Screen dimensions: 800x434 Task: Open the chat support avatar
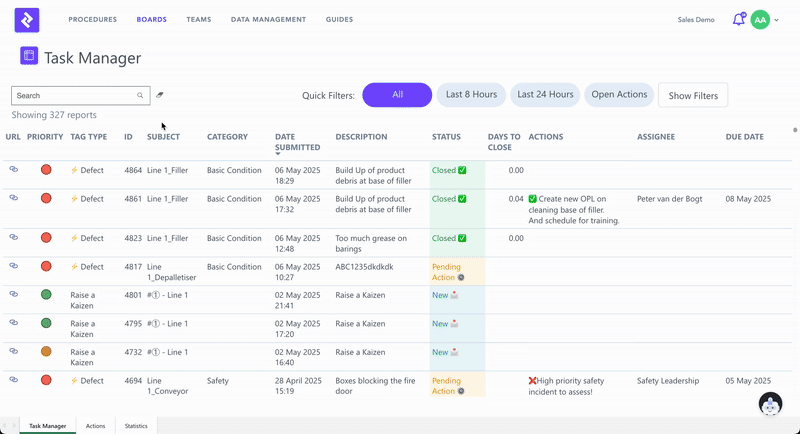click(x=770, y=404)
